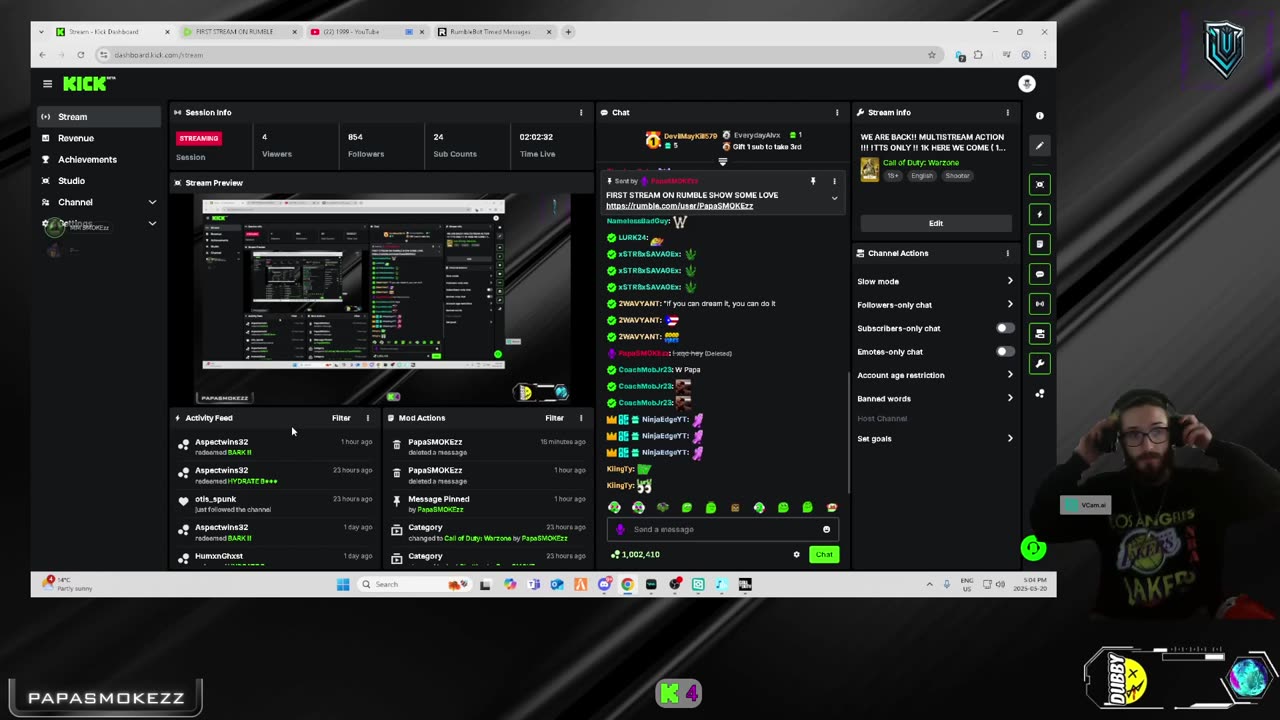Toggle the channel actions widget icon
The image size is (1280, 720).
click(x=1039, y=334)
